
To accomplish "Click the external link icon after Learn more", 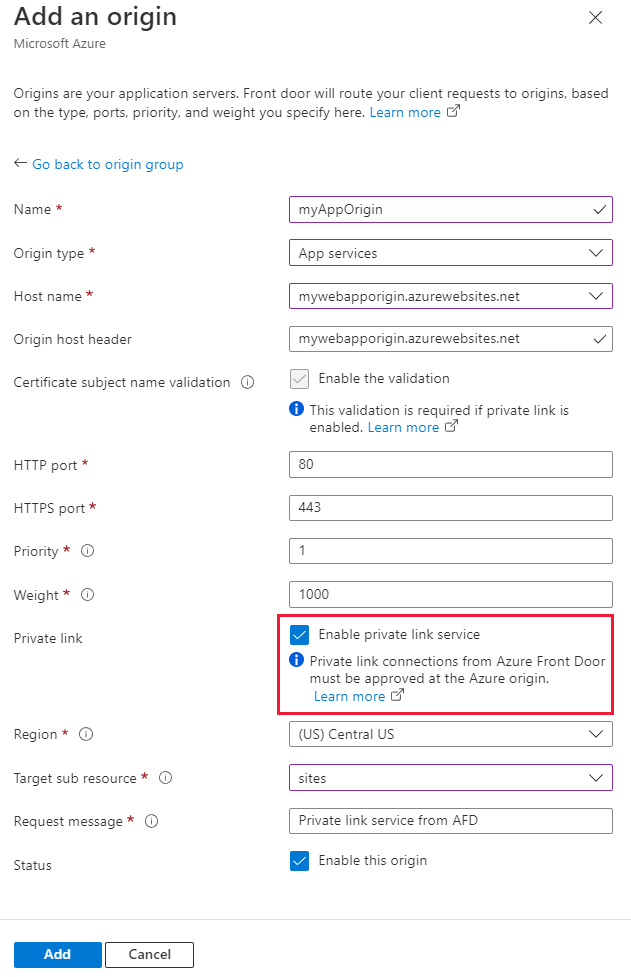I will (x=454, y=112).
